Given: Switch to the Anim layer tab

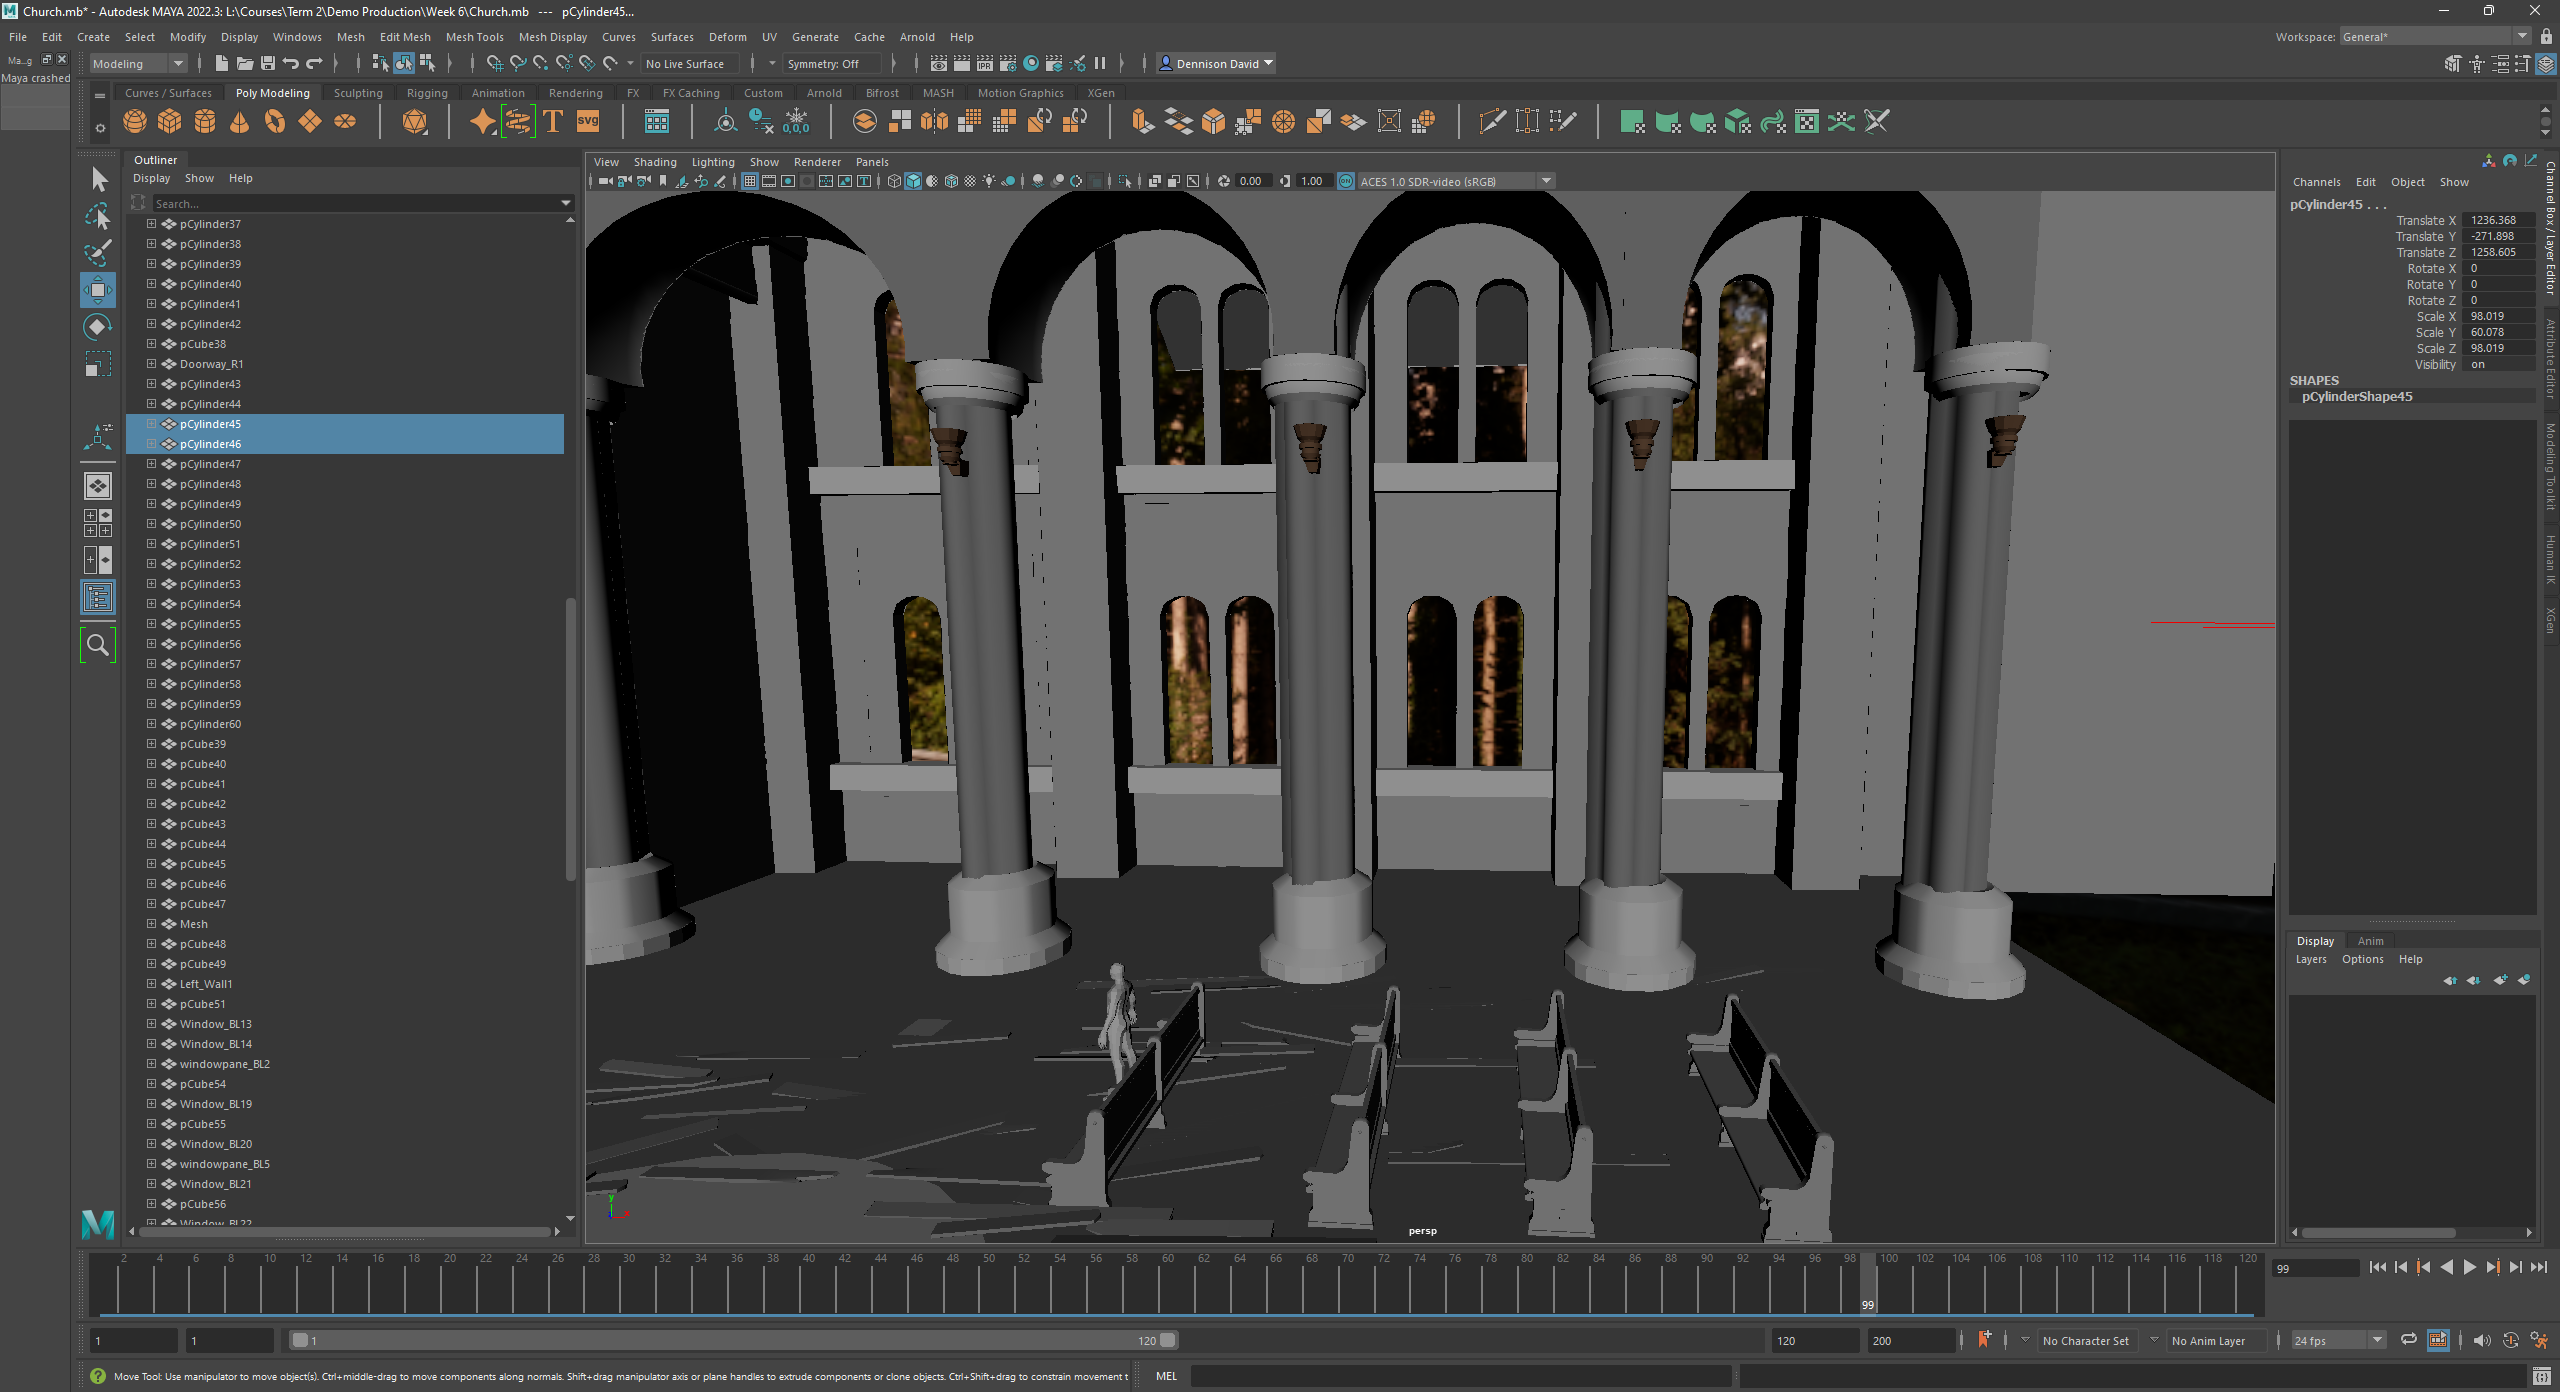Looking at the screenshot, I should (2370, 941).
